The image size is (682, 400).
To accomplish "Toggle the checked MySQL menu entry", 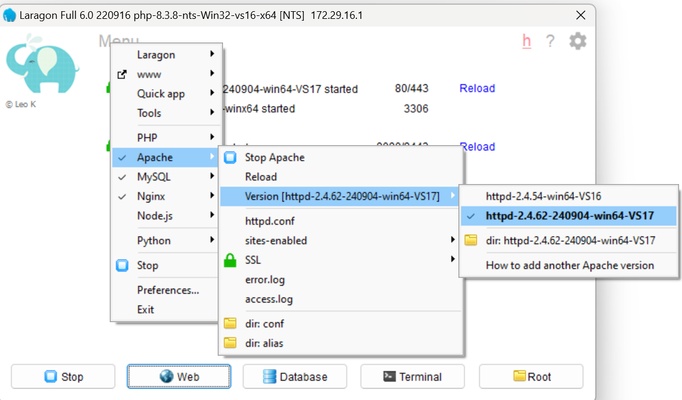I will (153, 177).
